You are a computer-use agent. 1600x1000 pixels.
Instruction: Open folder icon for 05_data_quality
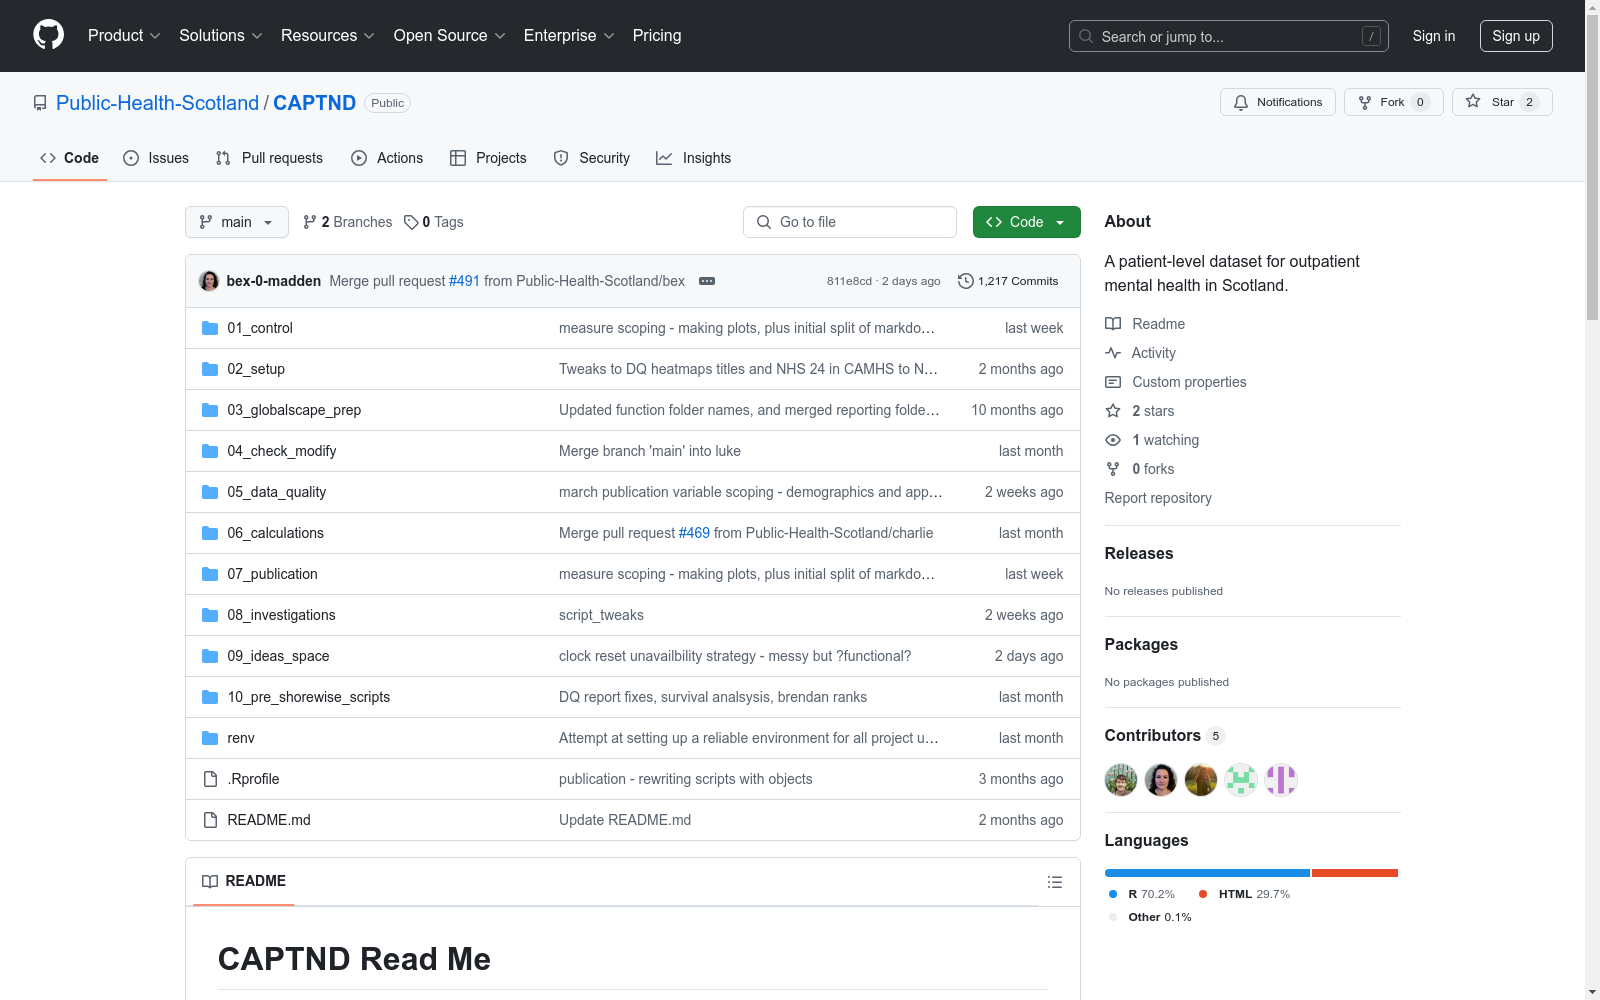pyautogui.click(x=210, y=492)
